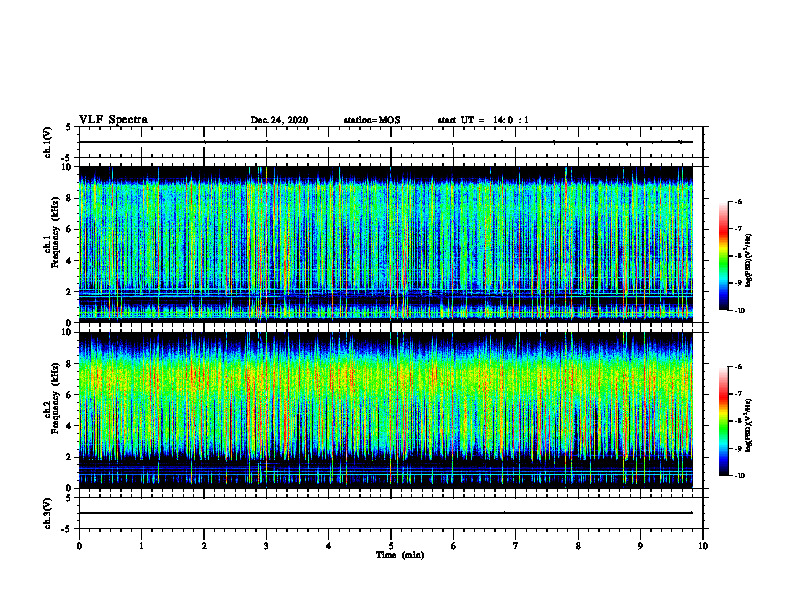Click the '-10' tick on ch.2 colorbar
The image size is (792, 612).
point(739,476)
